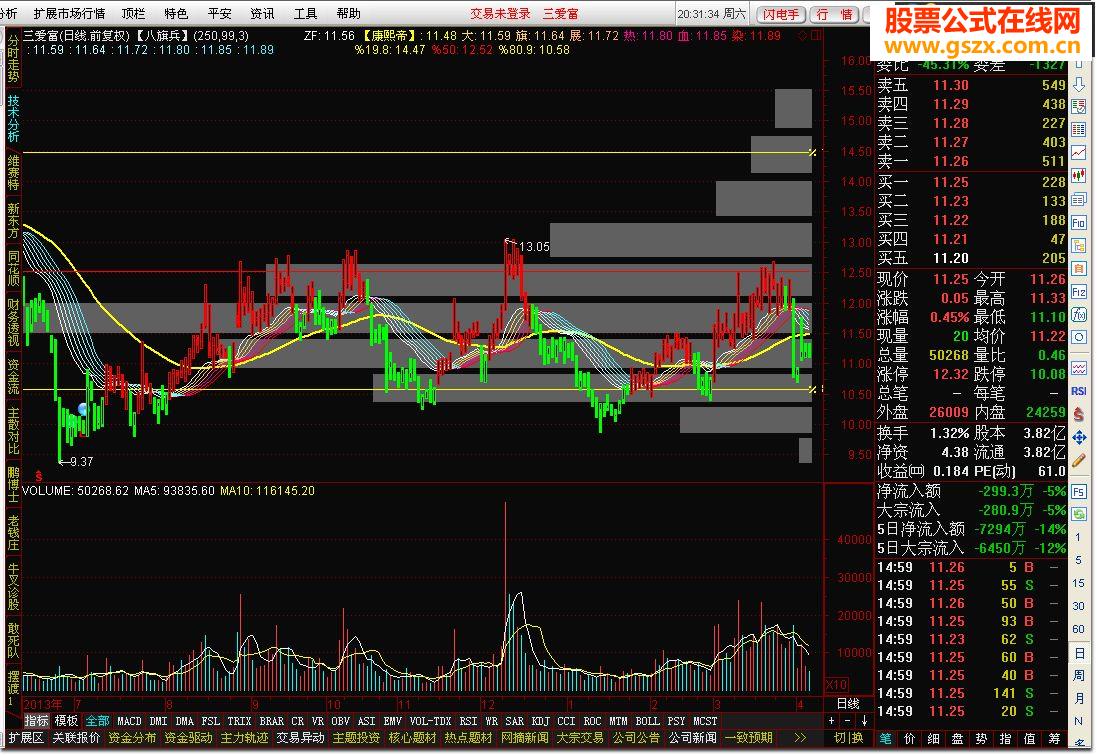
Task: Click the red S marker at chart bottom-left
Action: [x=38, y=476]
